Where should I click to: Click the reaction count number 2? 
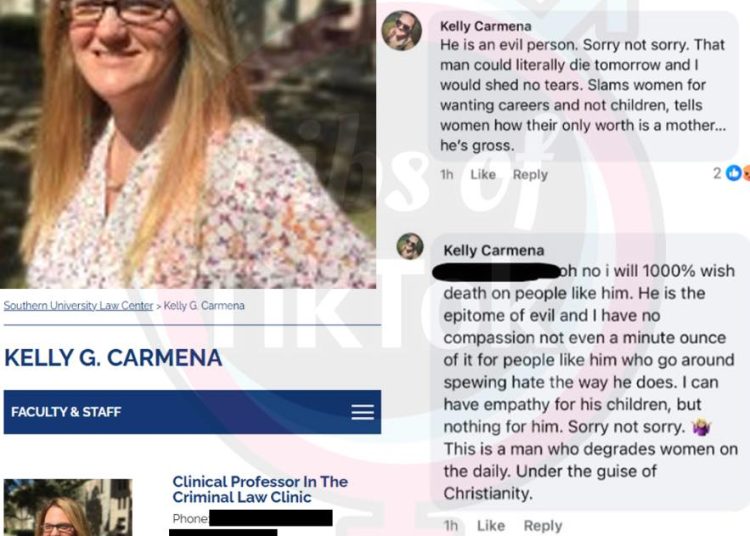(717, 173)
